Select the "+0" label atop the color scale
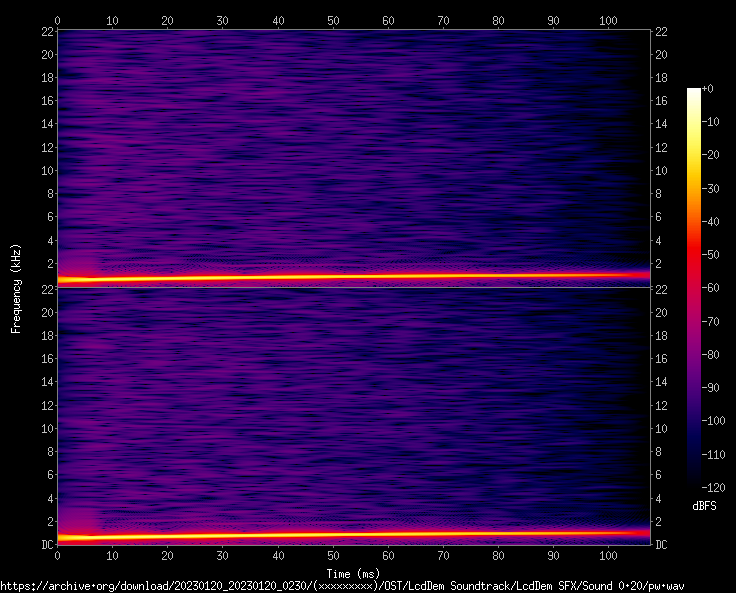 point(706,89)
